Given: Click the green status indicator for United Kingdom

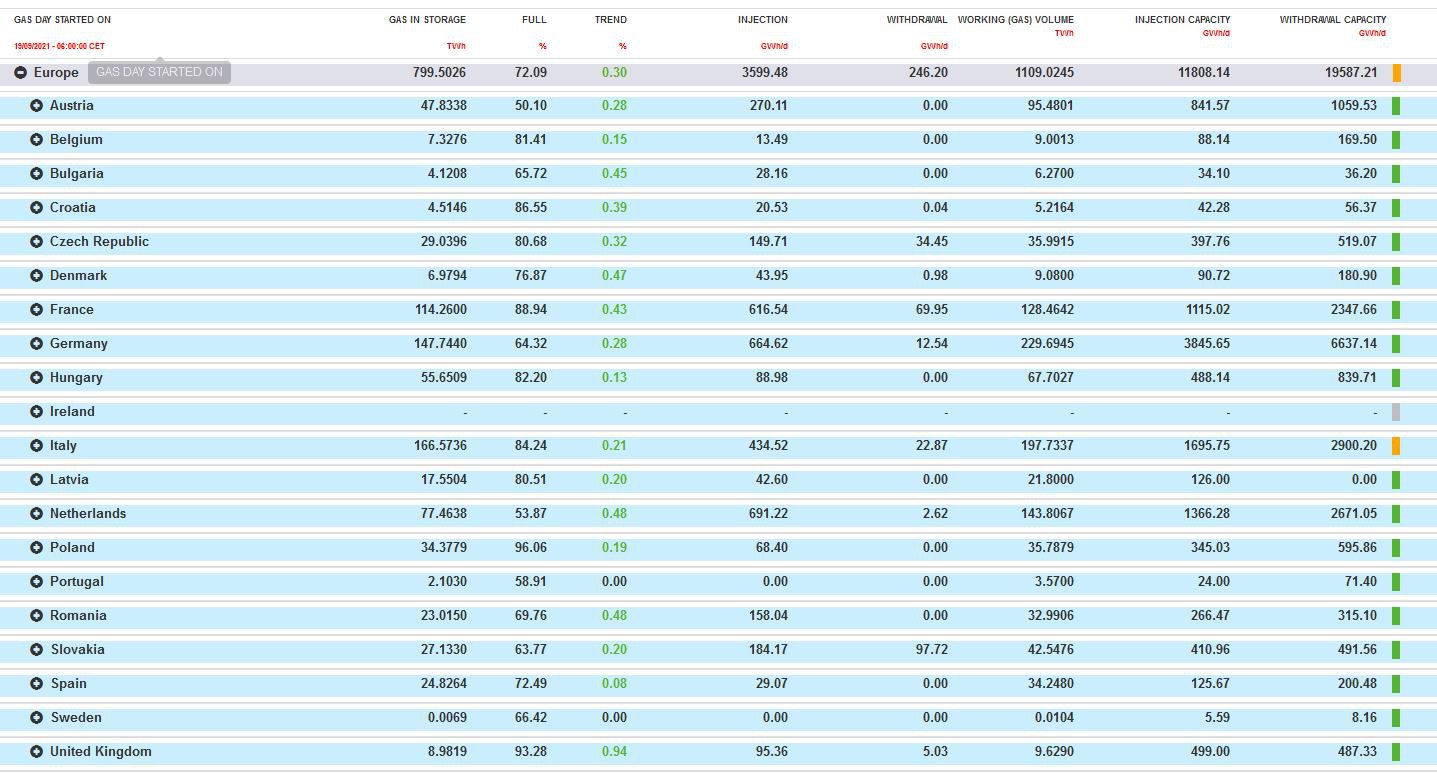Looking at the screenshot, I should point(1396,752).
